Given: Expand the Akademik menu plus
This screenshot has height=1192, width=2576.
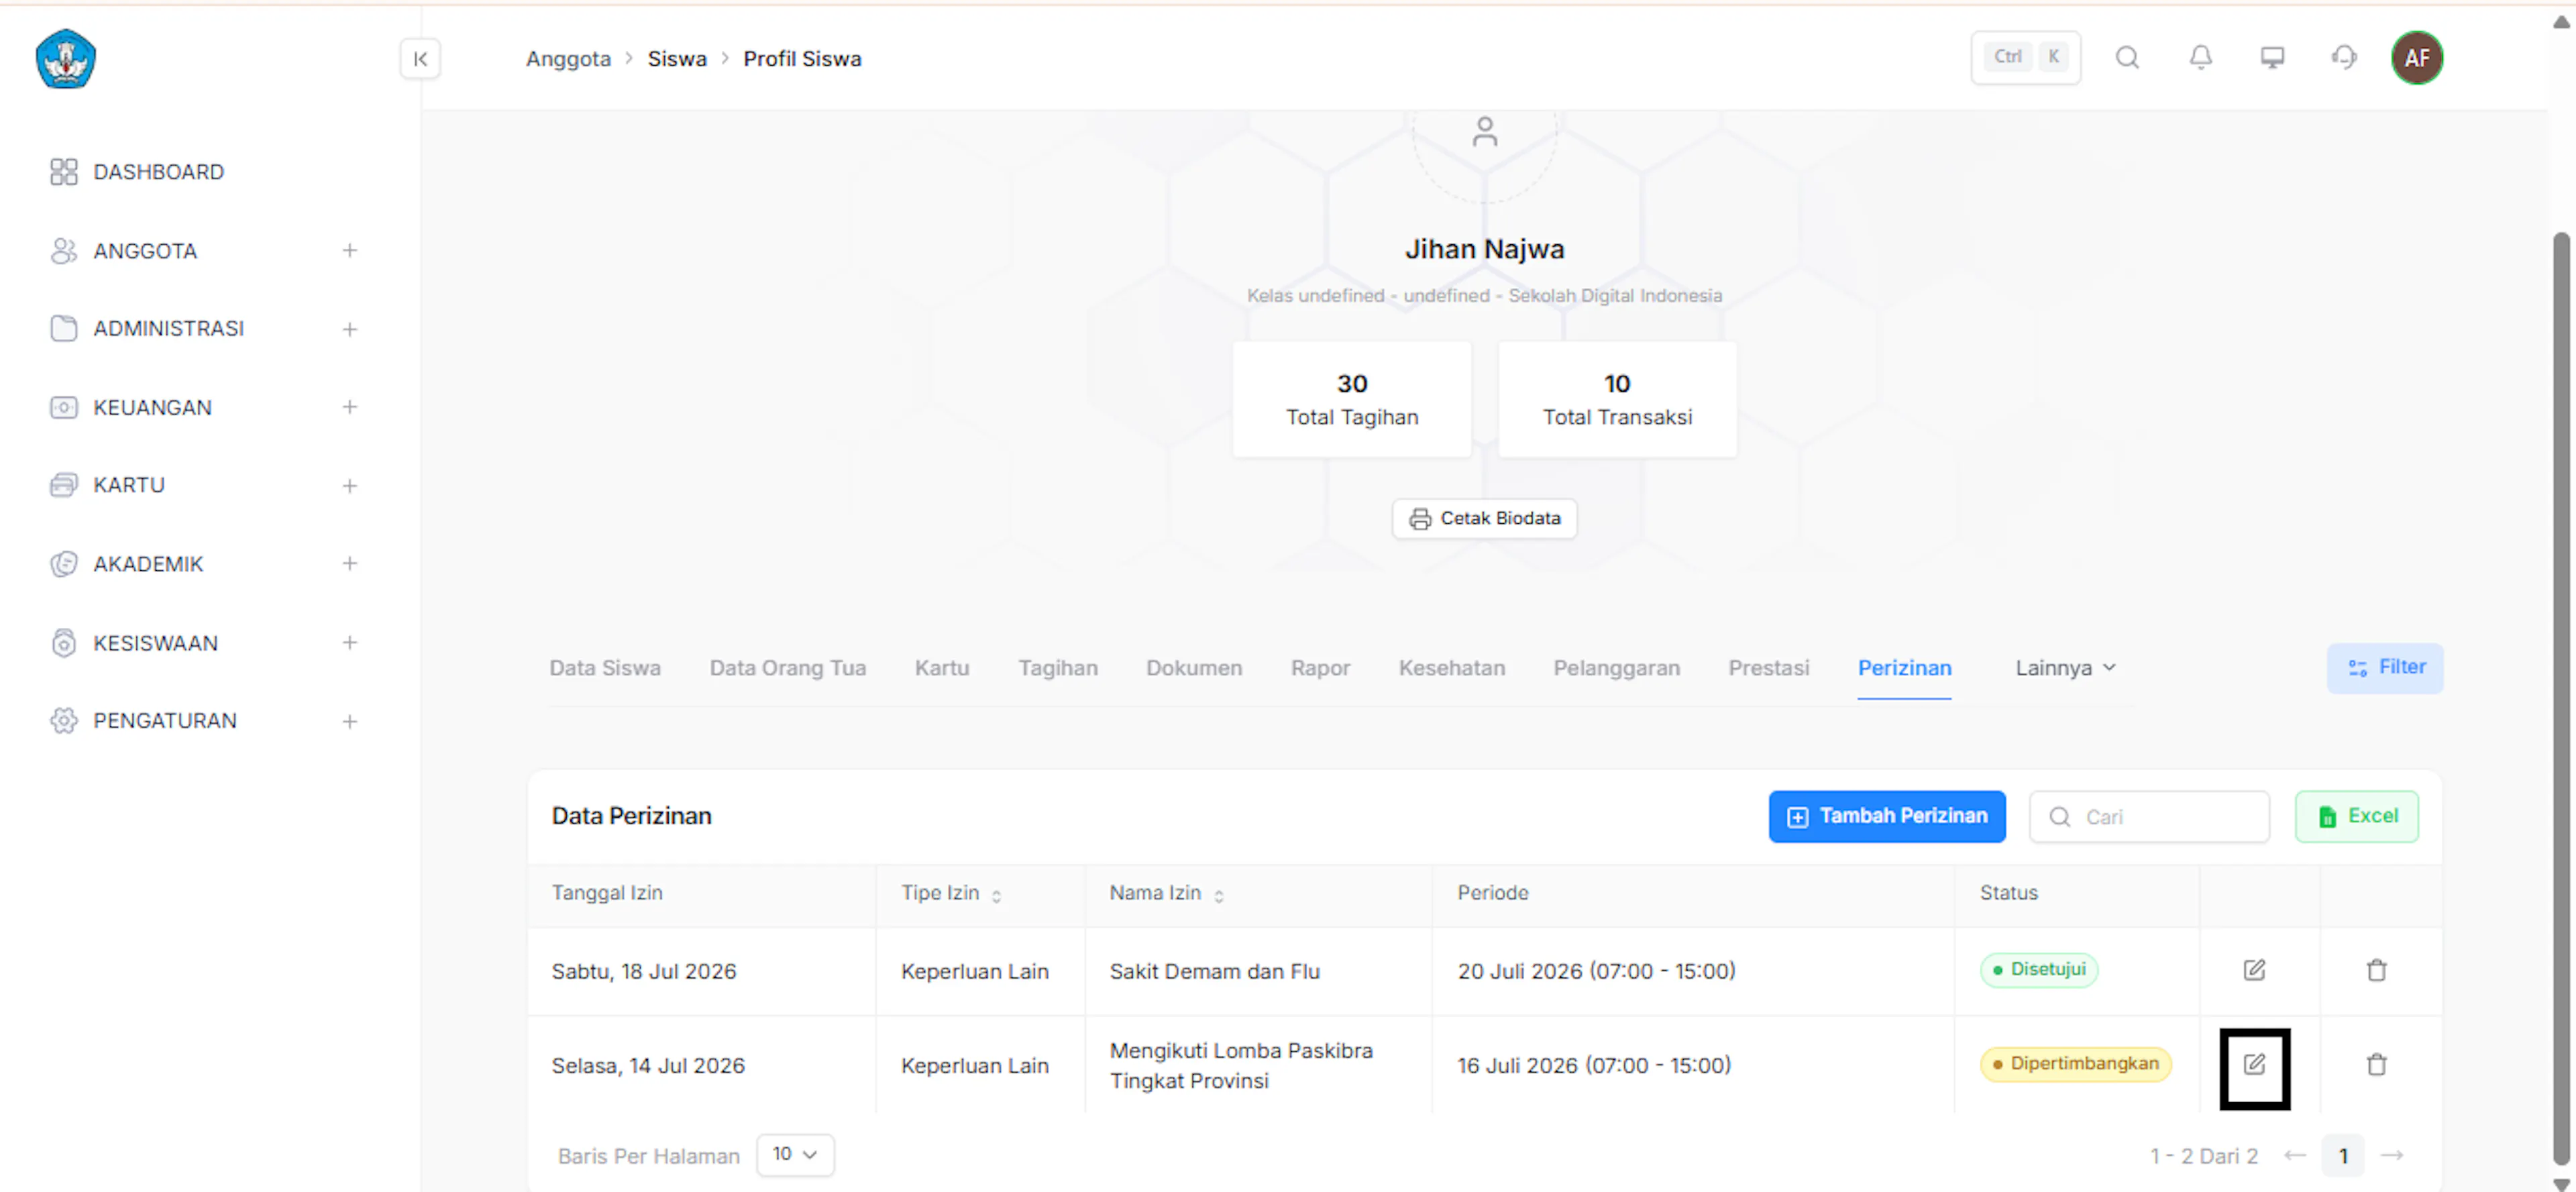Looking at the screenshot, I should point(349,565).
